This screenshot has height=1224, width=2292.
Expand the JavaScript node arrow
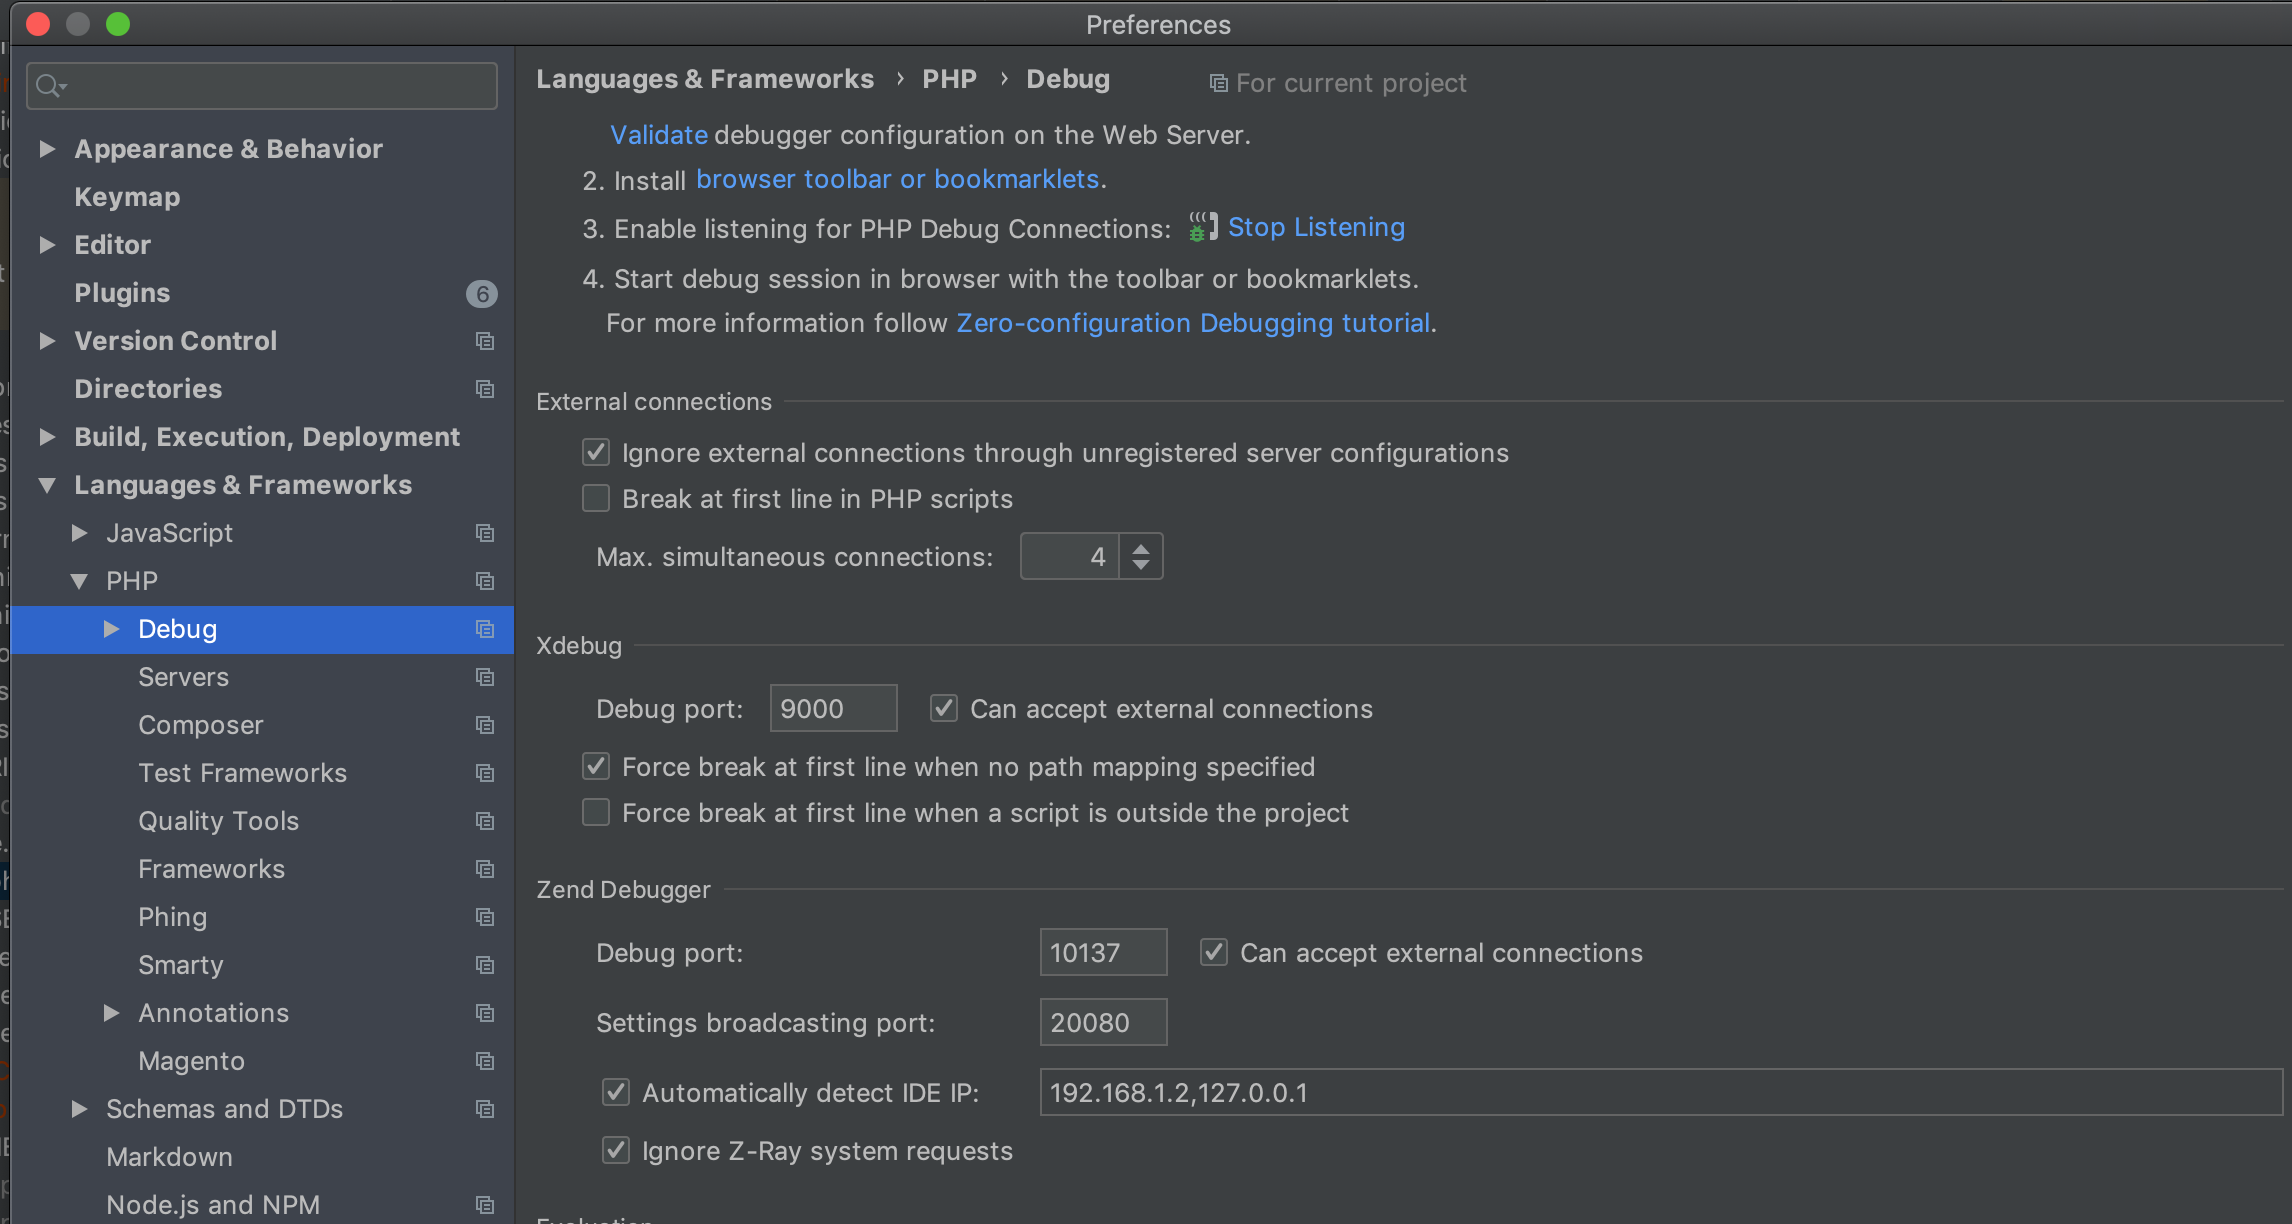79,533
